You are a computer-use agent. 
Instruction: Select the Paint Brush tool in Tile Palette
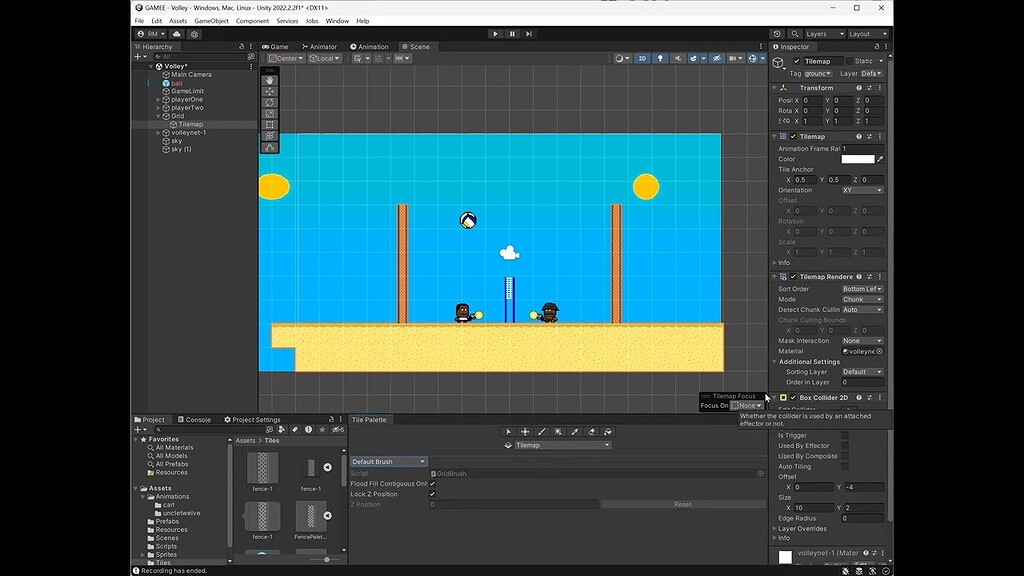pos(541,432)
